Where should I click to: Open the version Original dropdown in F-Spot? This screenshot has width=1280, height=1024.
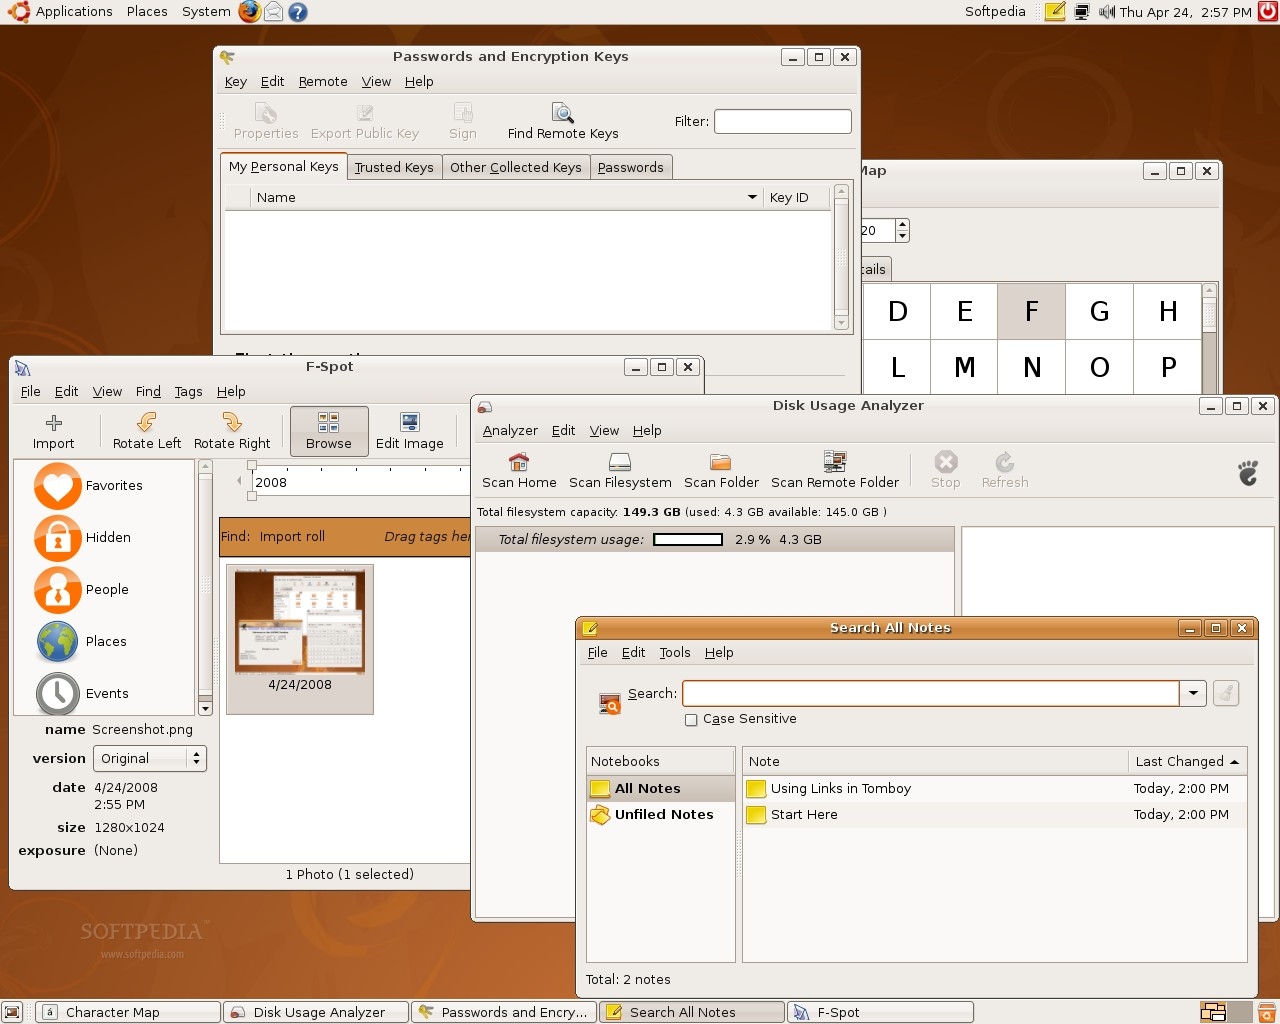pyautogui.click(x=150, y=759)
